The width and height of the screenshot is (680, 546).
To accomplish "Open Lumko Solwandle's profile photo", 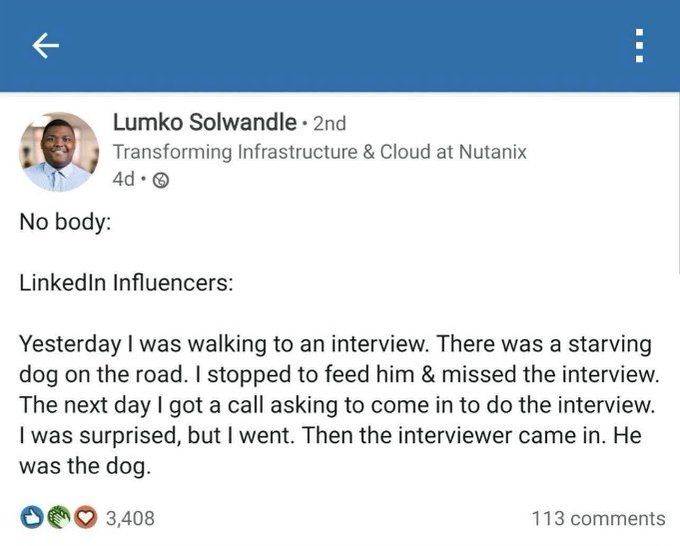I will tap(59, 152).
